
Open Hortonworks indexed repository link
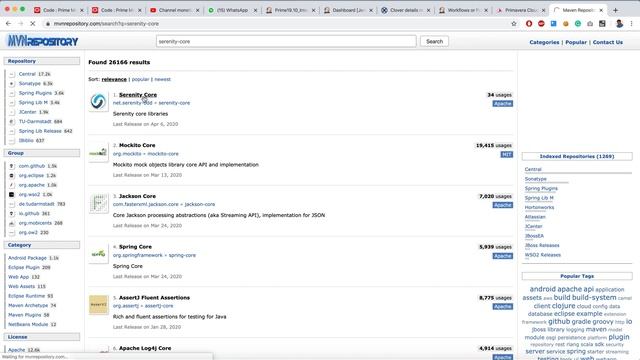pos(539,207)
